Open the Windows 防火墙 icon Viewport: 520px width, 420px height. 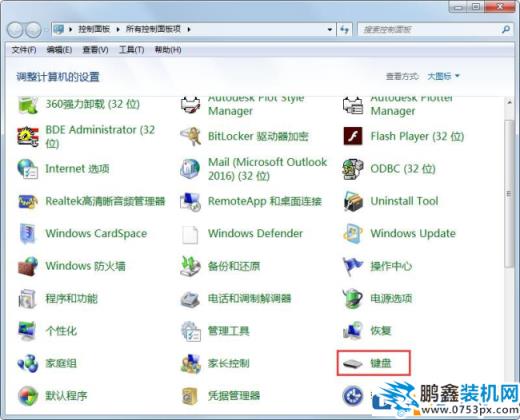pyautogui.click(x=28, y=266)
